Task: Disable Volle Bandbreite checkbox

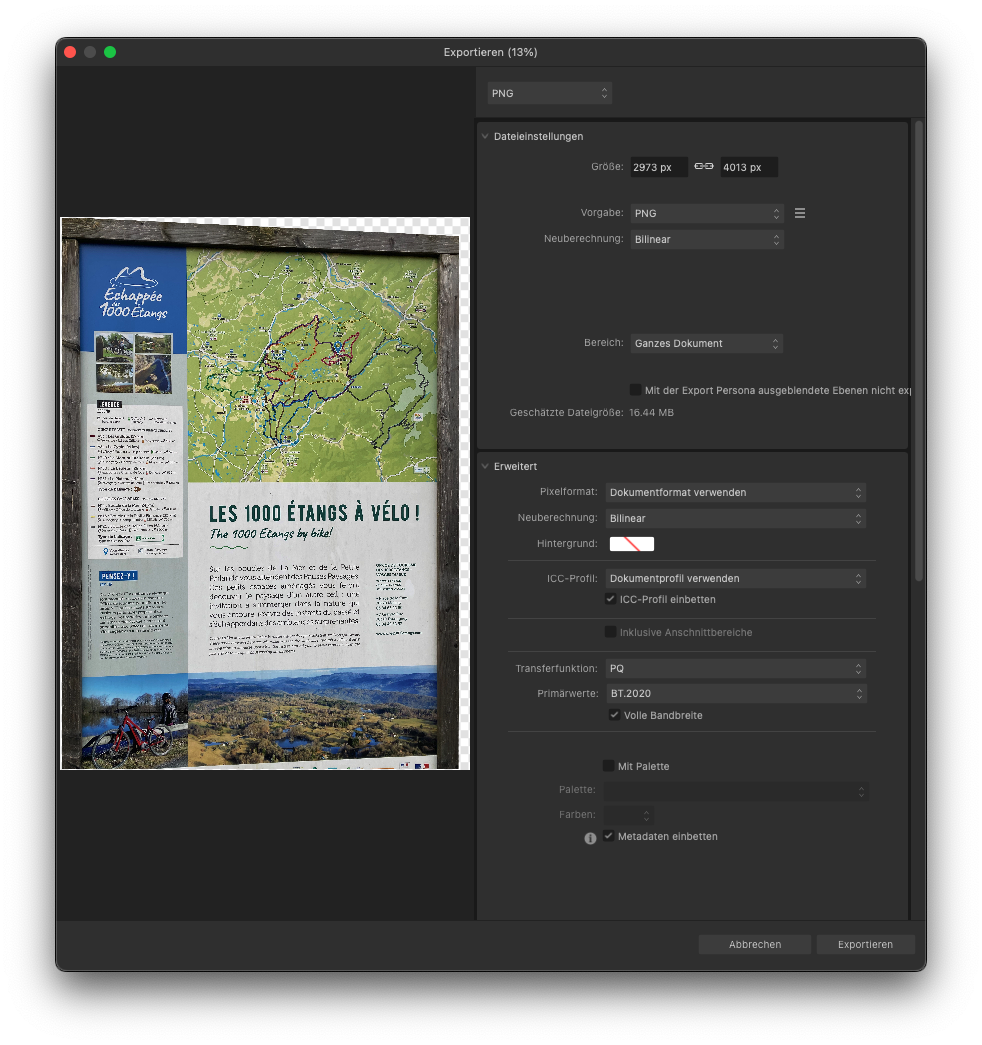Action: click(615, 715)
